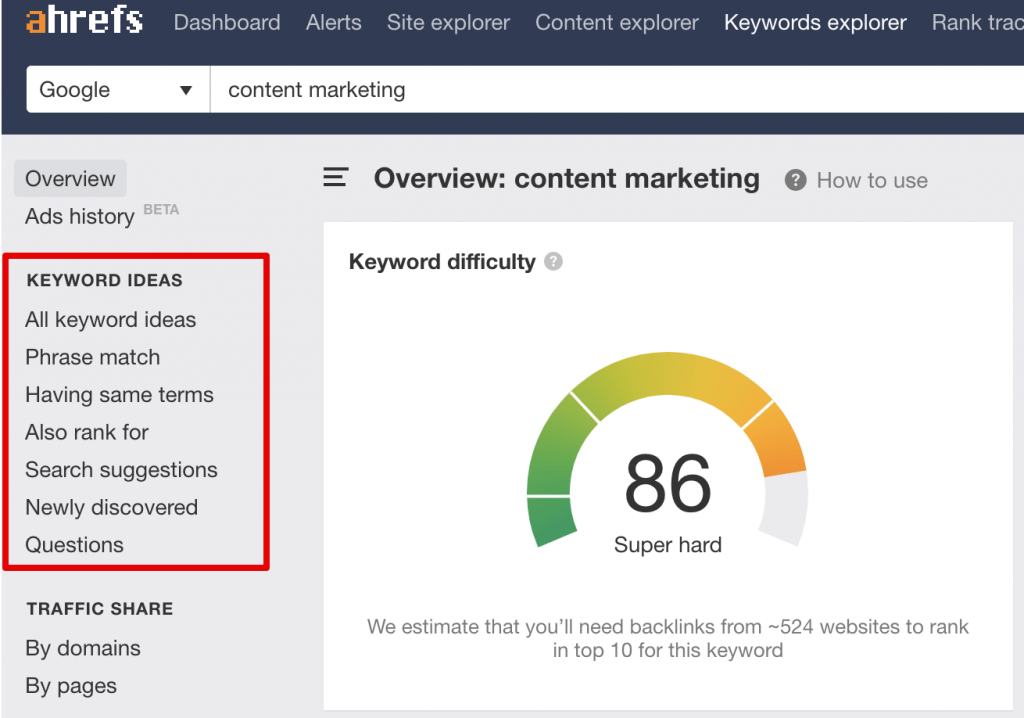Screen dimensions: 1024x718
Task: Open the hamburger menu beside Overview heading
Action: click(x=335, y=177)
